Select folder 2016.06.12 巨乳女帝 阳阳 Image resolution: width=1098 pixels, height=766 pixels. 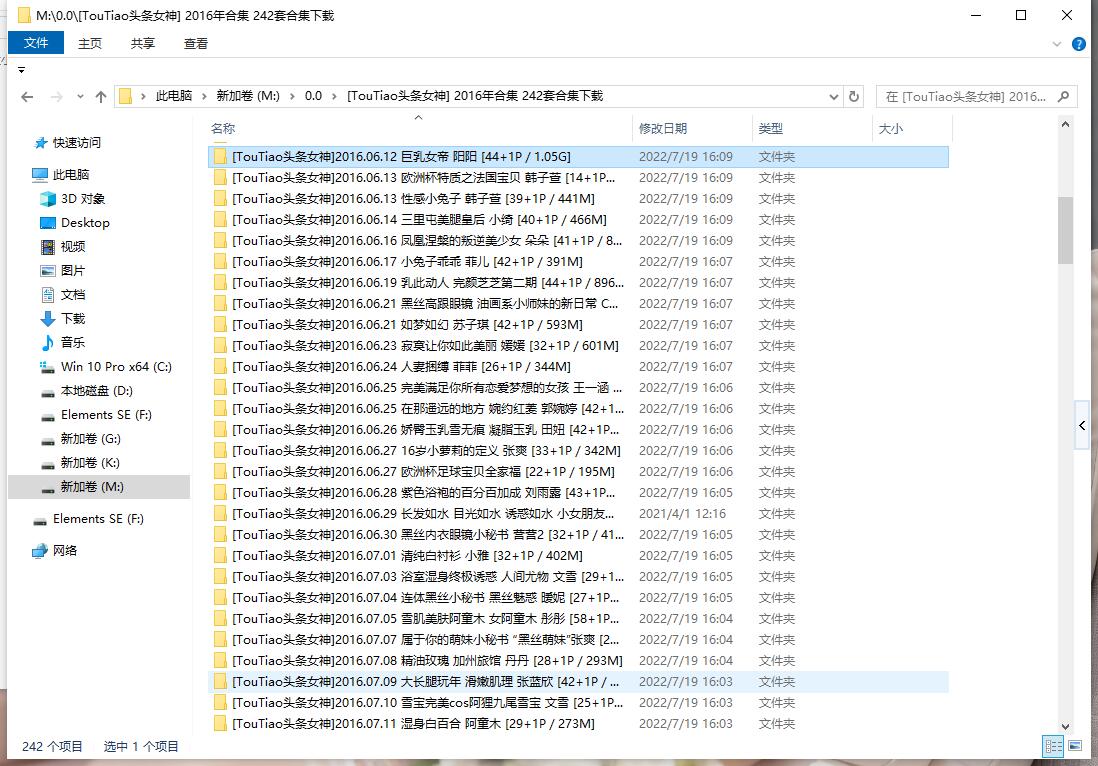pos(578,157)
